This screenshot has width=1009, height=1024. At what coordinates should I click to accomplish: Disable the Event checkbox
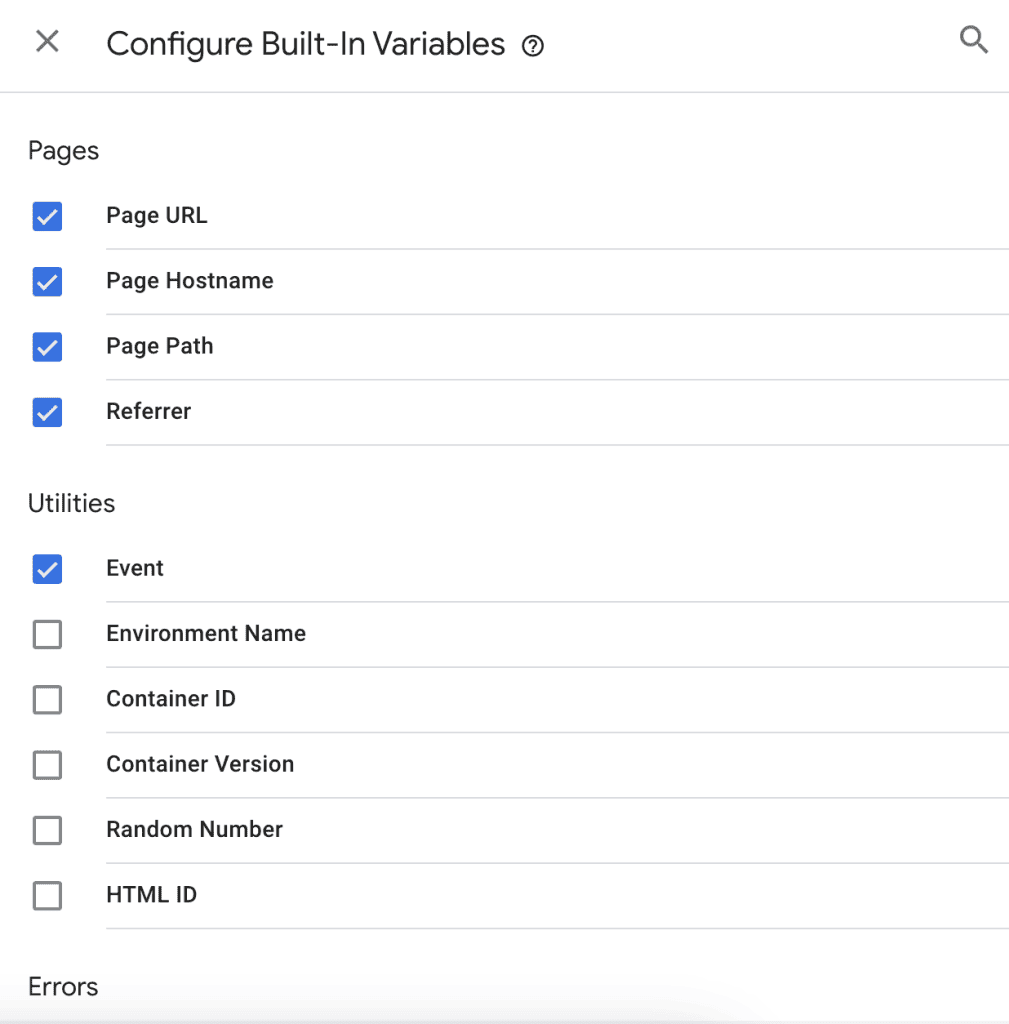[x=47, y=569]
